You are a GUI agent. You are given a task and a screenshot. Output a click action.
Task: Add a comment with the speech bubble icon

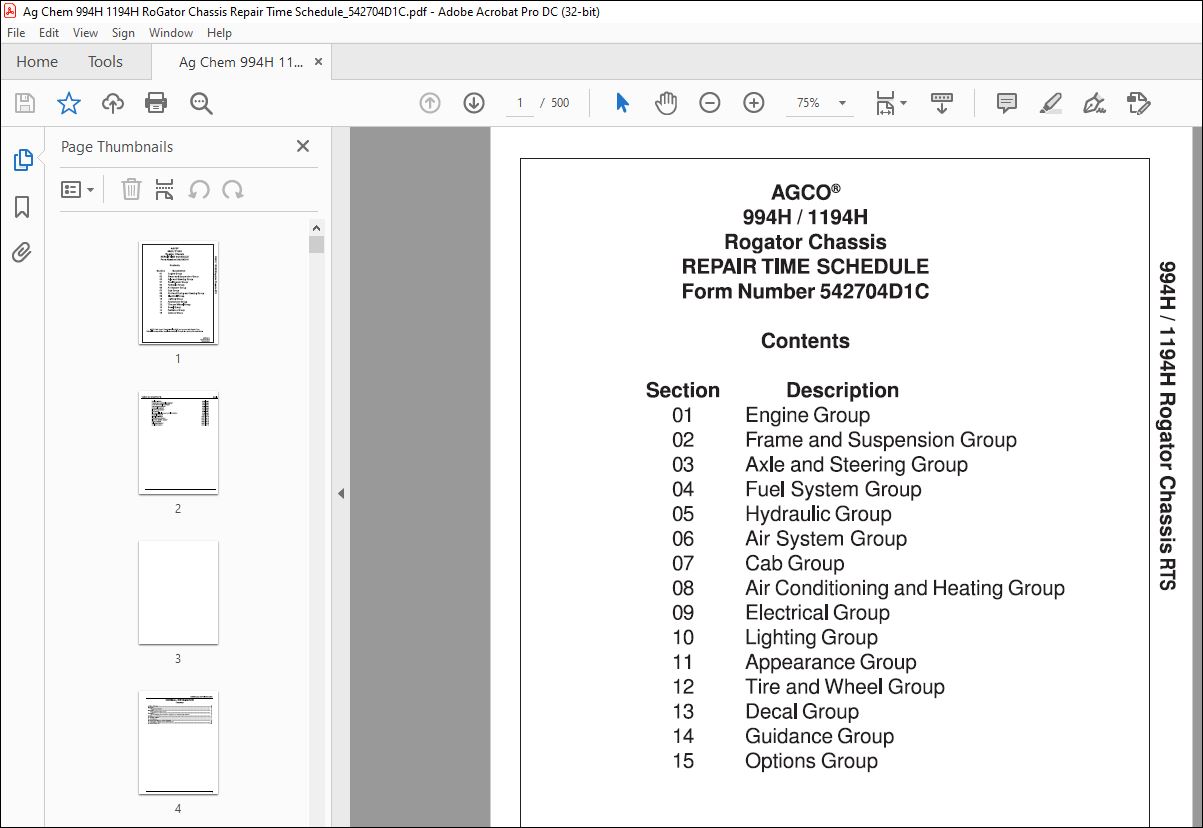pyautogui.click(x=1007, y=103)
